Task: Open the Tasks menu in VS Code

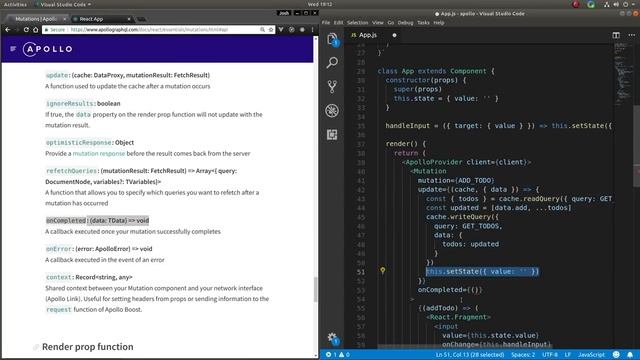Action: pos(423,23)
